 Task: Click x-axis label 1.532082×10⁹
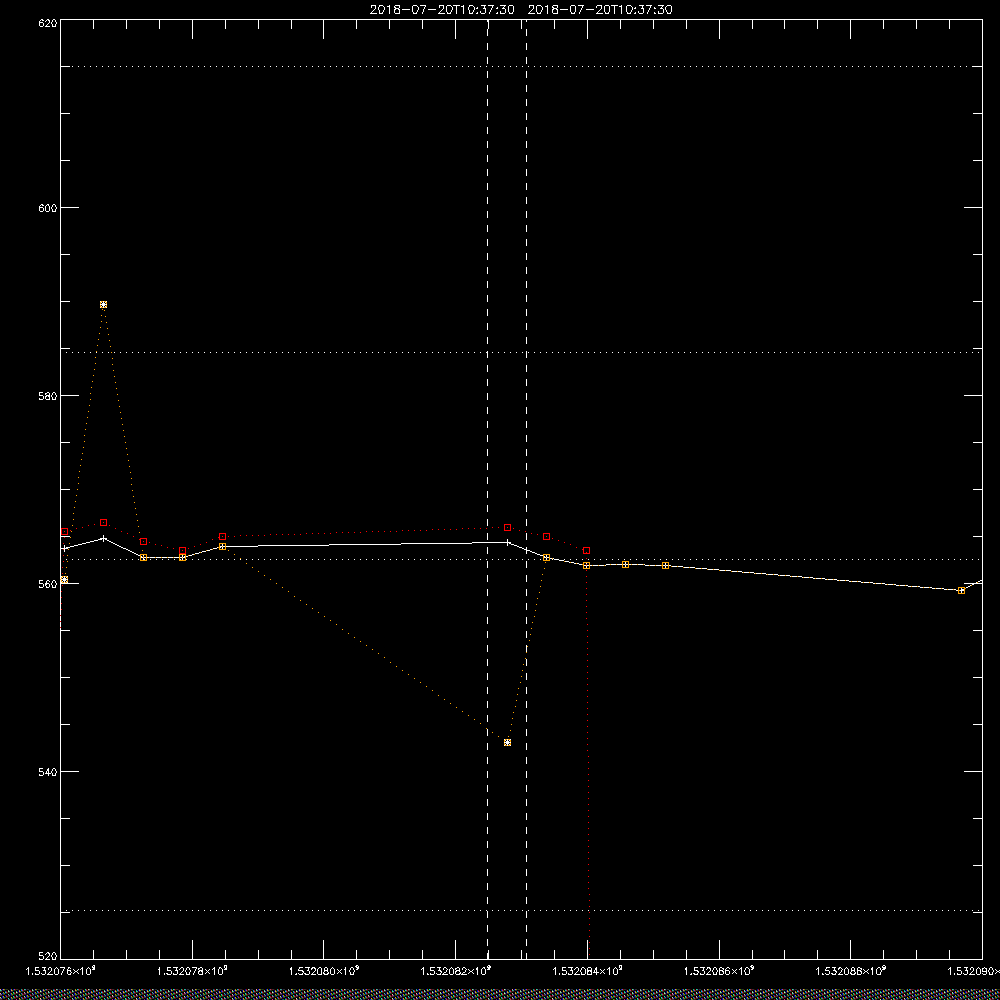tap(457, 971)
